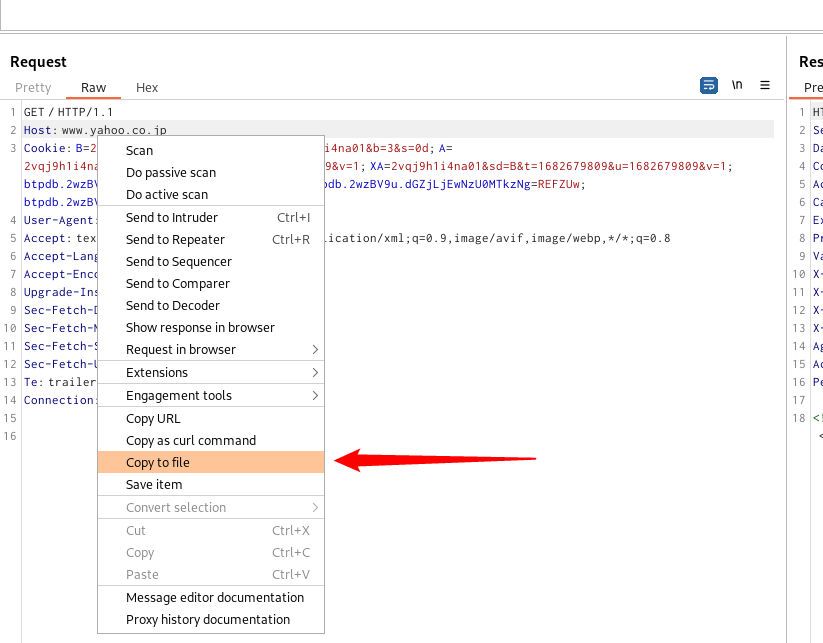823x643 pixels.
Task: Open the Request panel hamburger menu
Action: (765, 86)
